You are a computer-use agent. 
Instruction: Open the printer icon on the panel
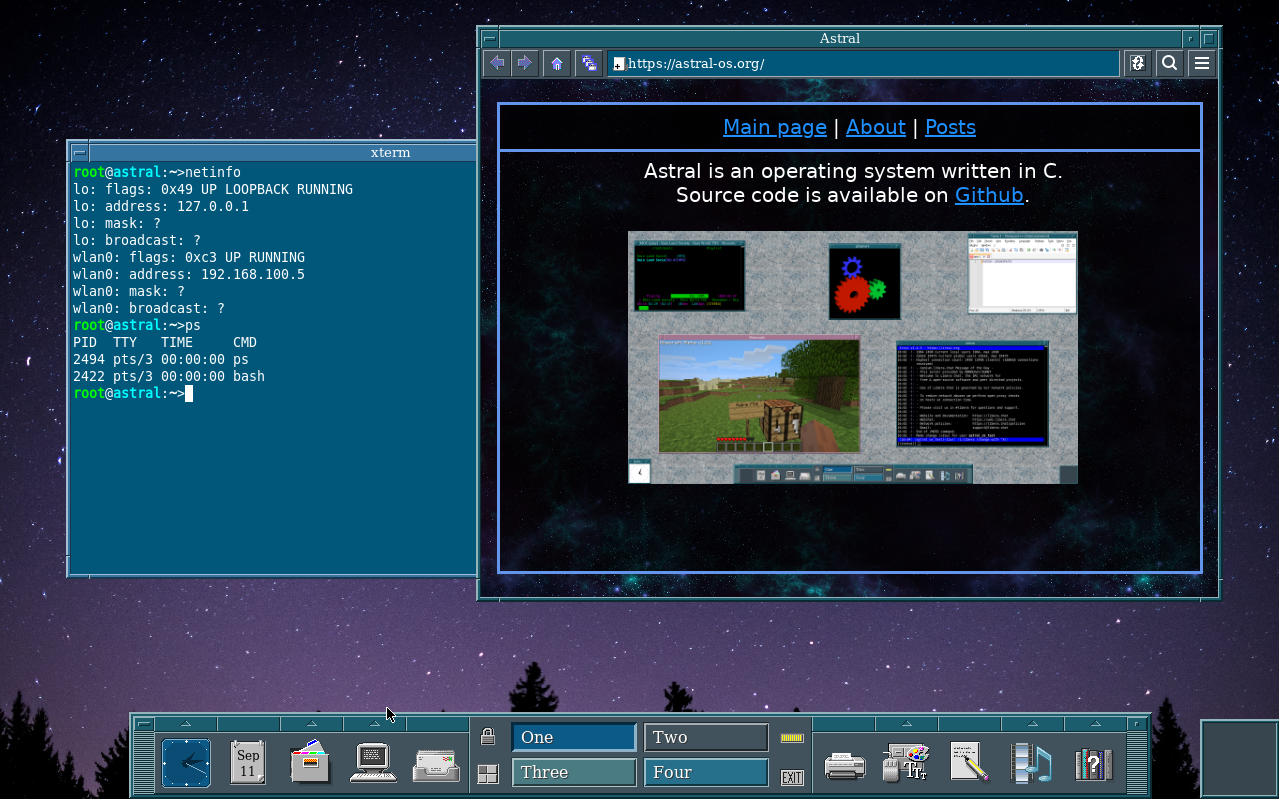(x=845, y=766)
